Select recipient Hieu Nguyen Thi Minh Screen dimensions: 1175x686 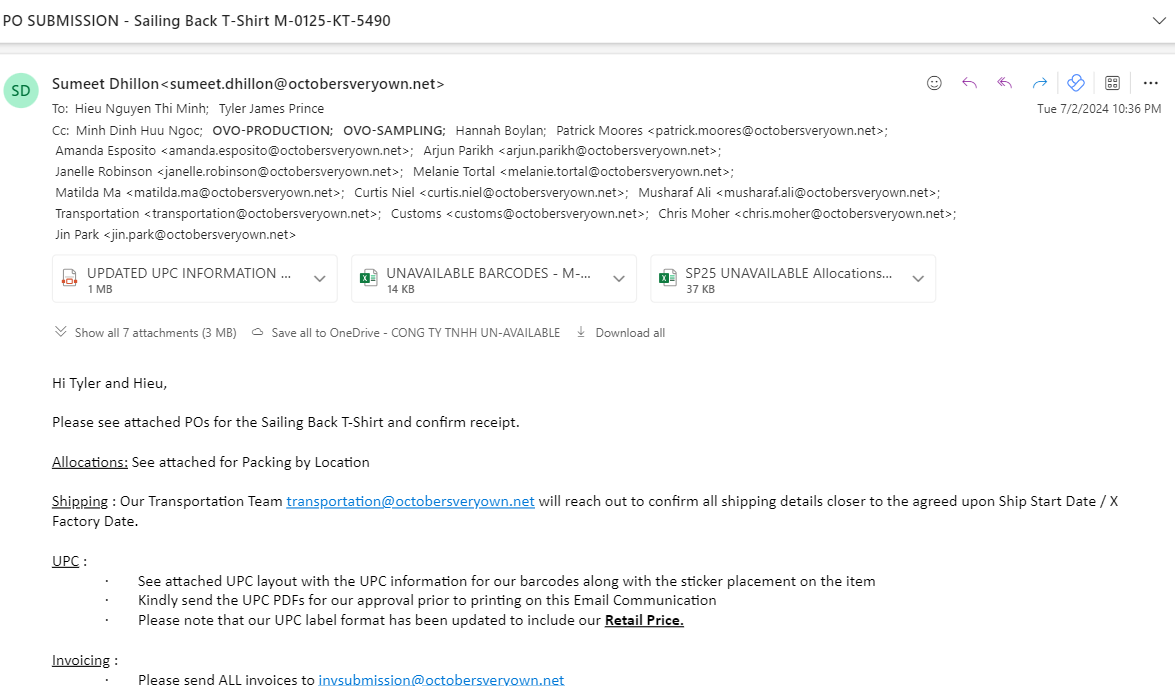[142, 109]
